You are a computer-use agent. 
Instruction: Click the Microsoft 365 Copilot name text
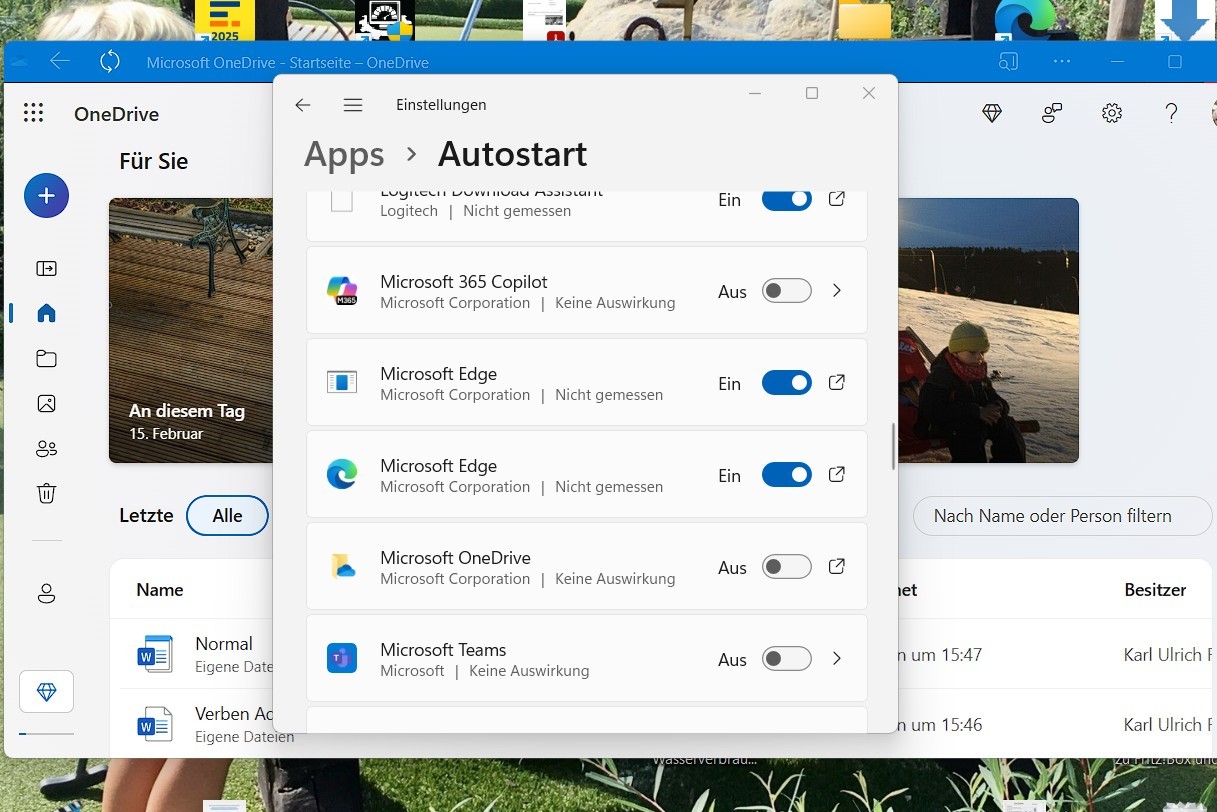click(464, 282)
